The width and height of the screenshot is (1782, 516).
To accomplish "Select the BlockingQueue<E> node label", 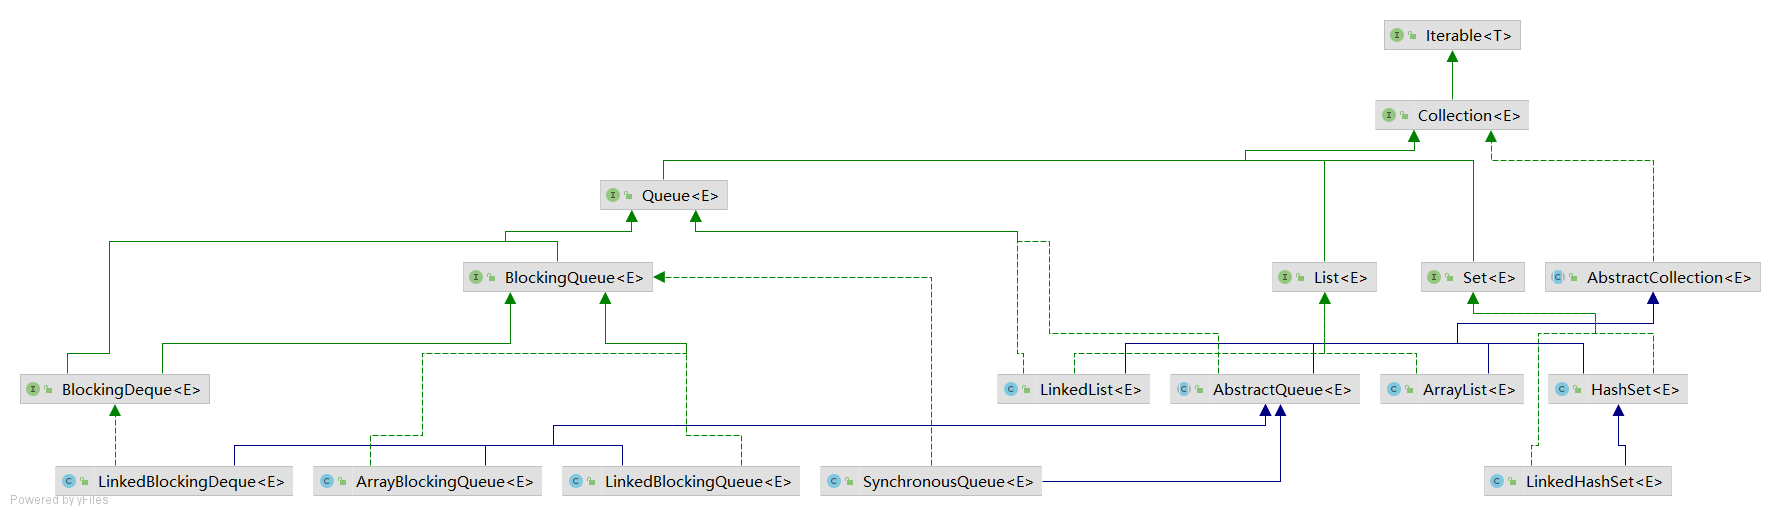I will [573, 277].
